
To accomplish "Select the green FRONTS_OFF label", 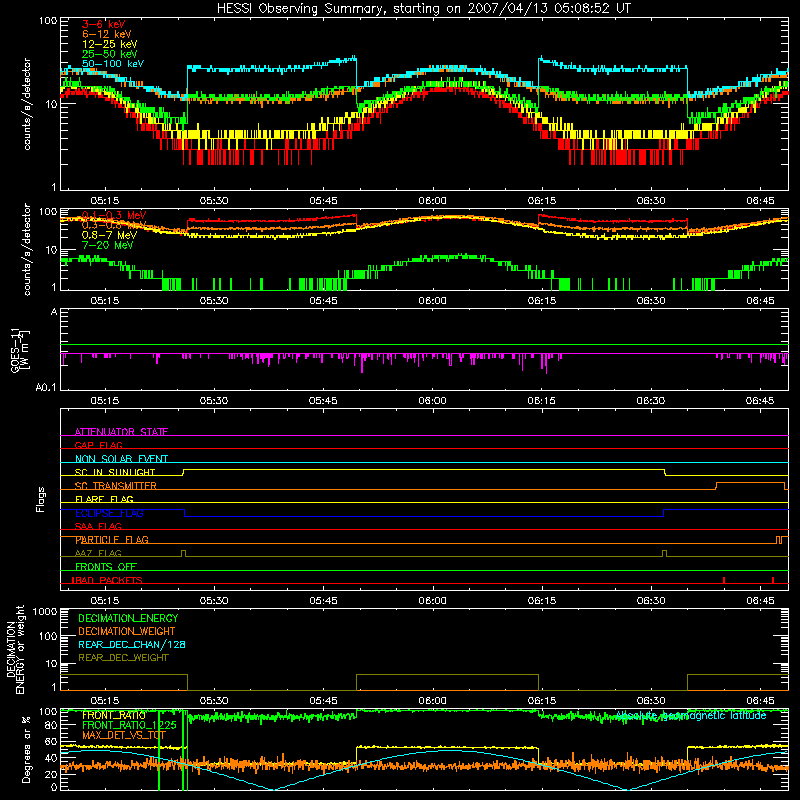I will tap(106, 567).
